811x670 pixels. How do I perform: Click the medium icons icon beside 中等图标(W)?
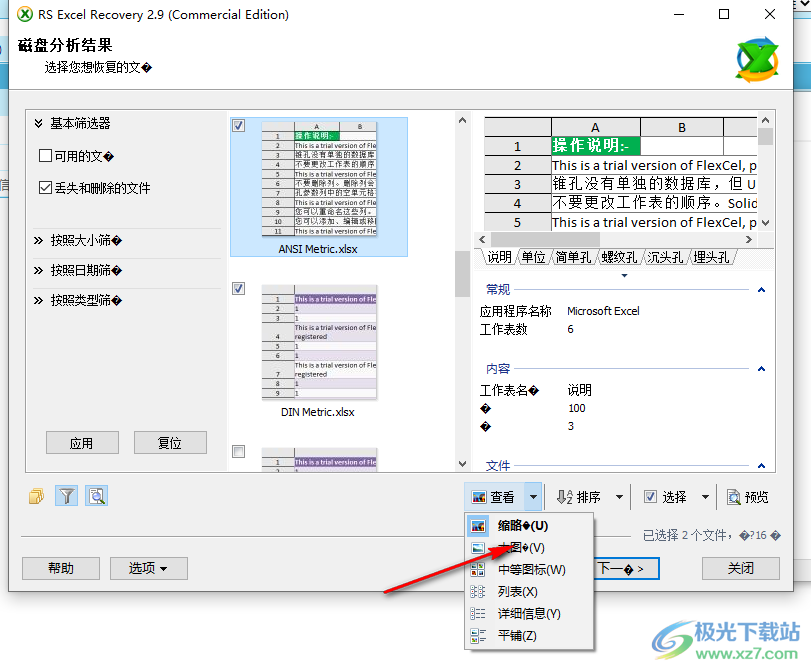pos(478,570)
